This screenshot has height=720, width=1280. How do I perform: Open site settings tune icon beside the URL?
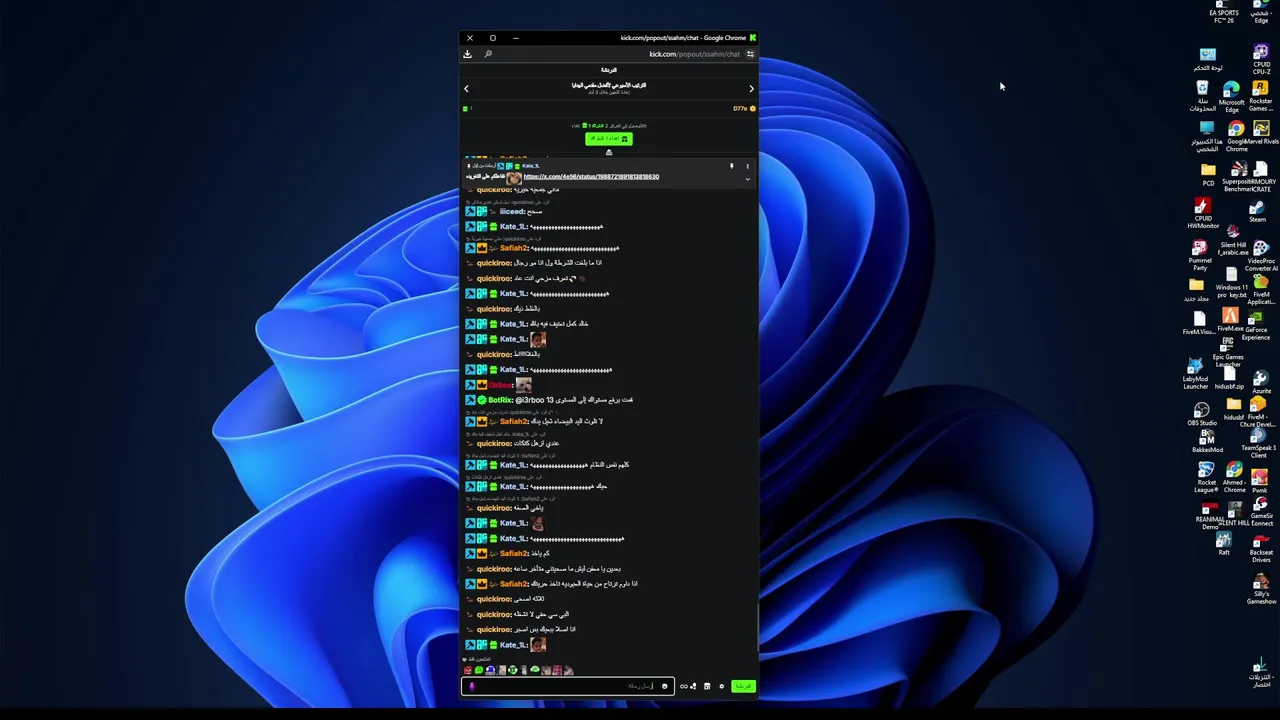tap(750, 54)
